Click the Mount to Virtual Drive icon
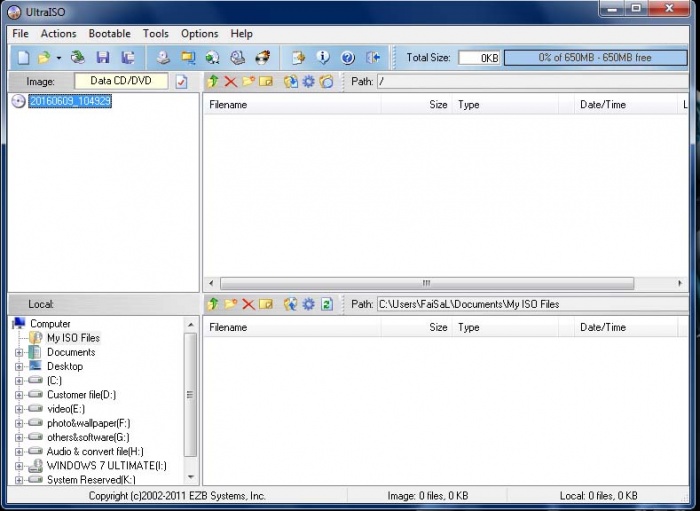Viewport: 700px width, 511px height. coord(238,58)
